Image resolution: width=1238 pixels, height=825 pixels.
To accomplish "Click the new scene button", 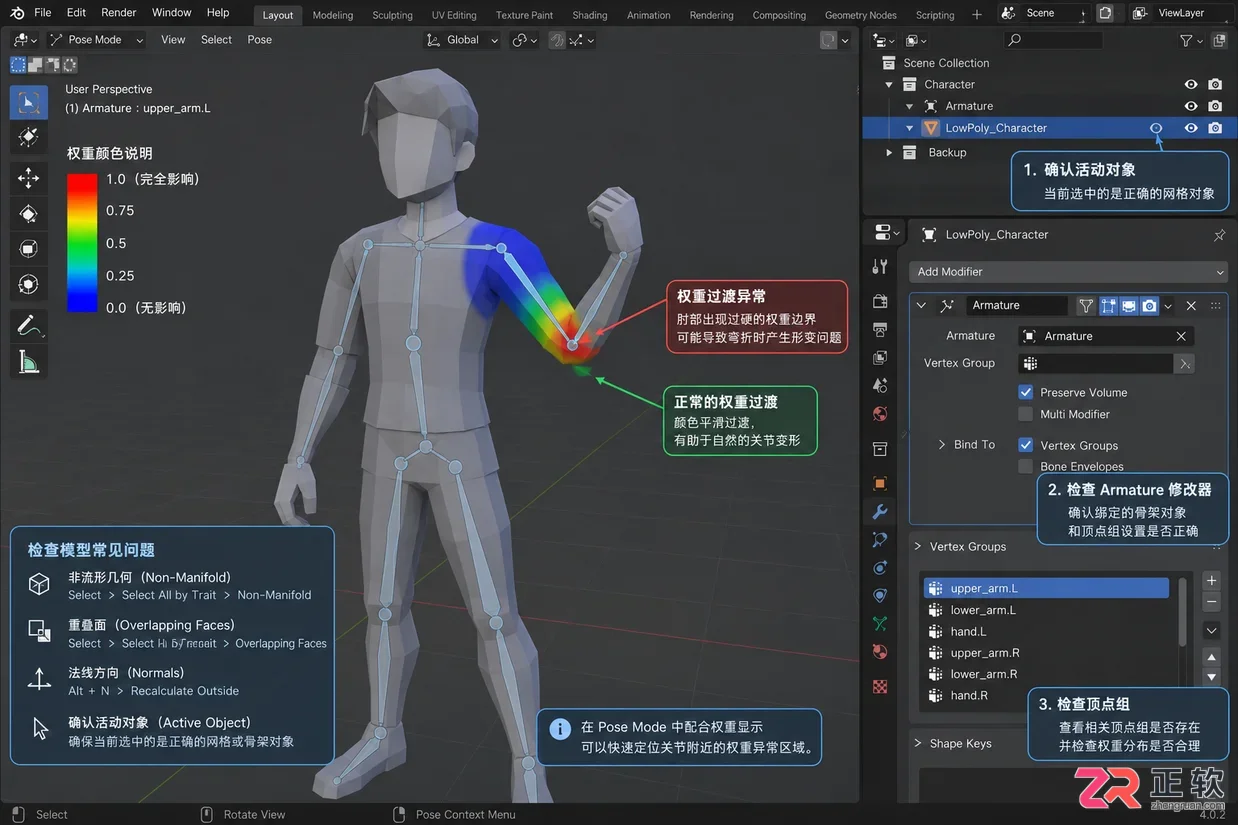I will [x=1105, y=13].
